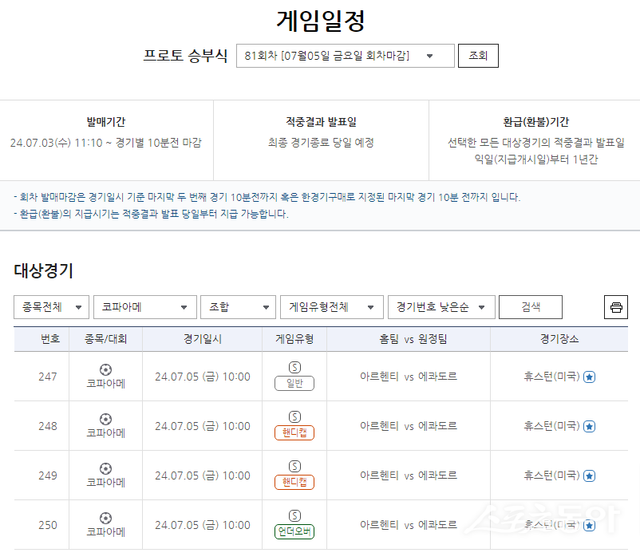Click the star icon in row 248
Screen dimensions: 640x556
tap(589, 426)
